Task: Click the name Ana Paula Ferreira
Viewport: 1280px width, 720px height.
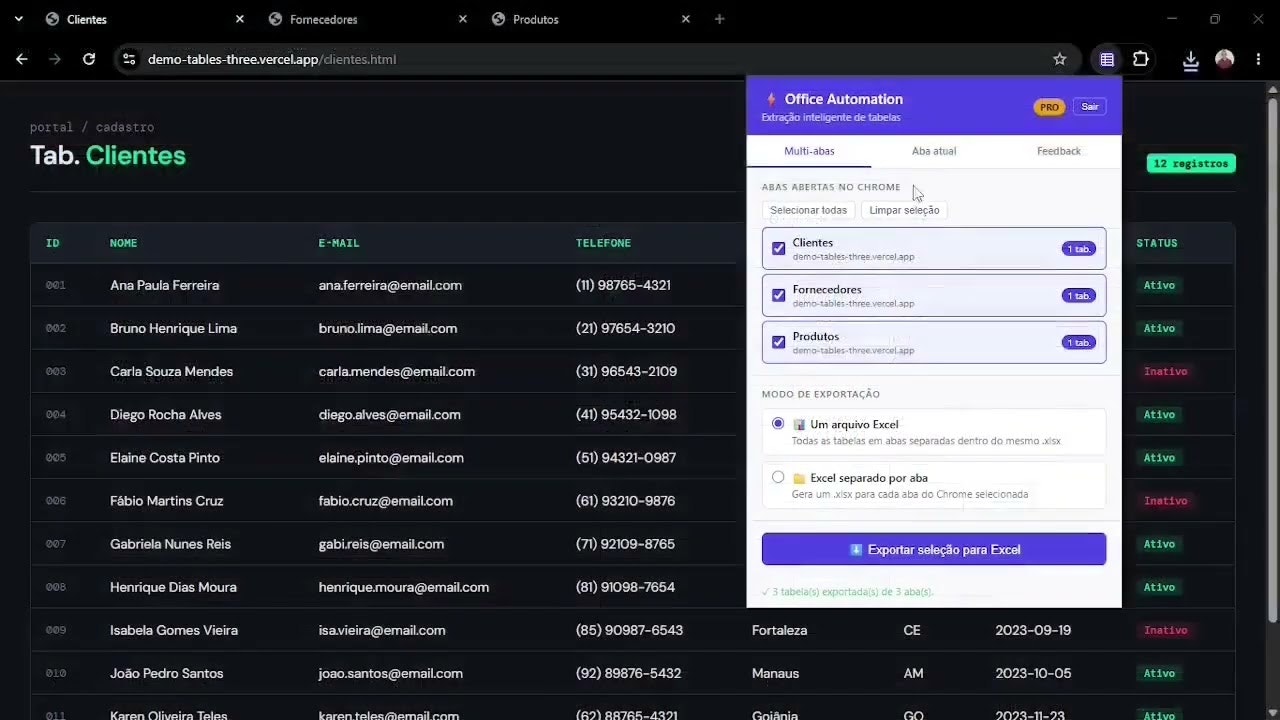Action: tap(164, 285)
